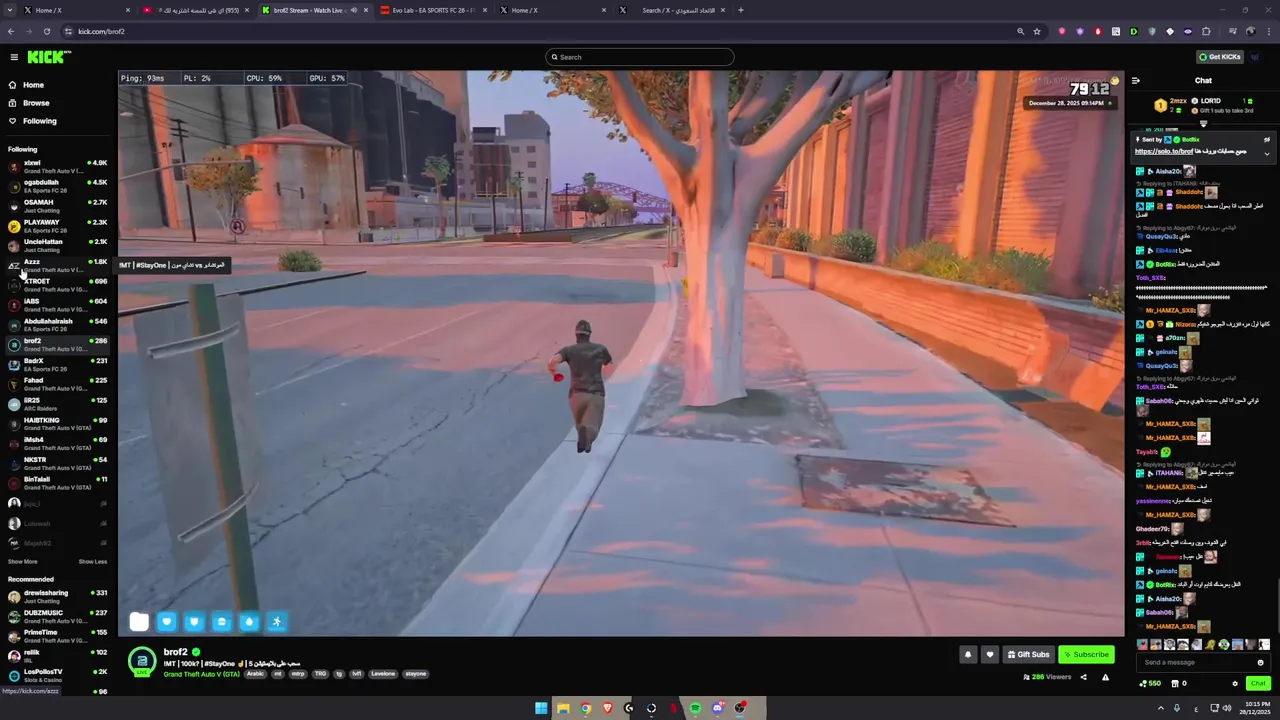
Task: Open Windows Start menu
Action: (541, 708)
